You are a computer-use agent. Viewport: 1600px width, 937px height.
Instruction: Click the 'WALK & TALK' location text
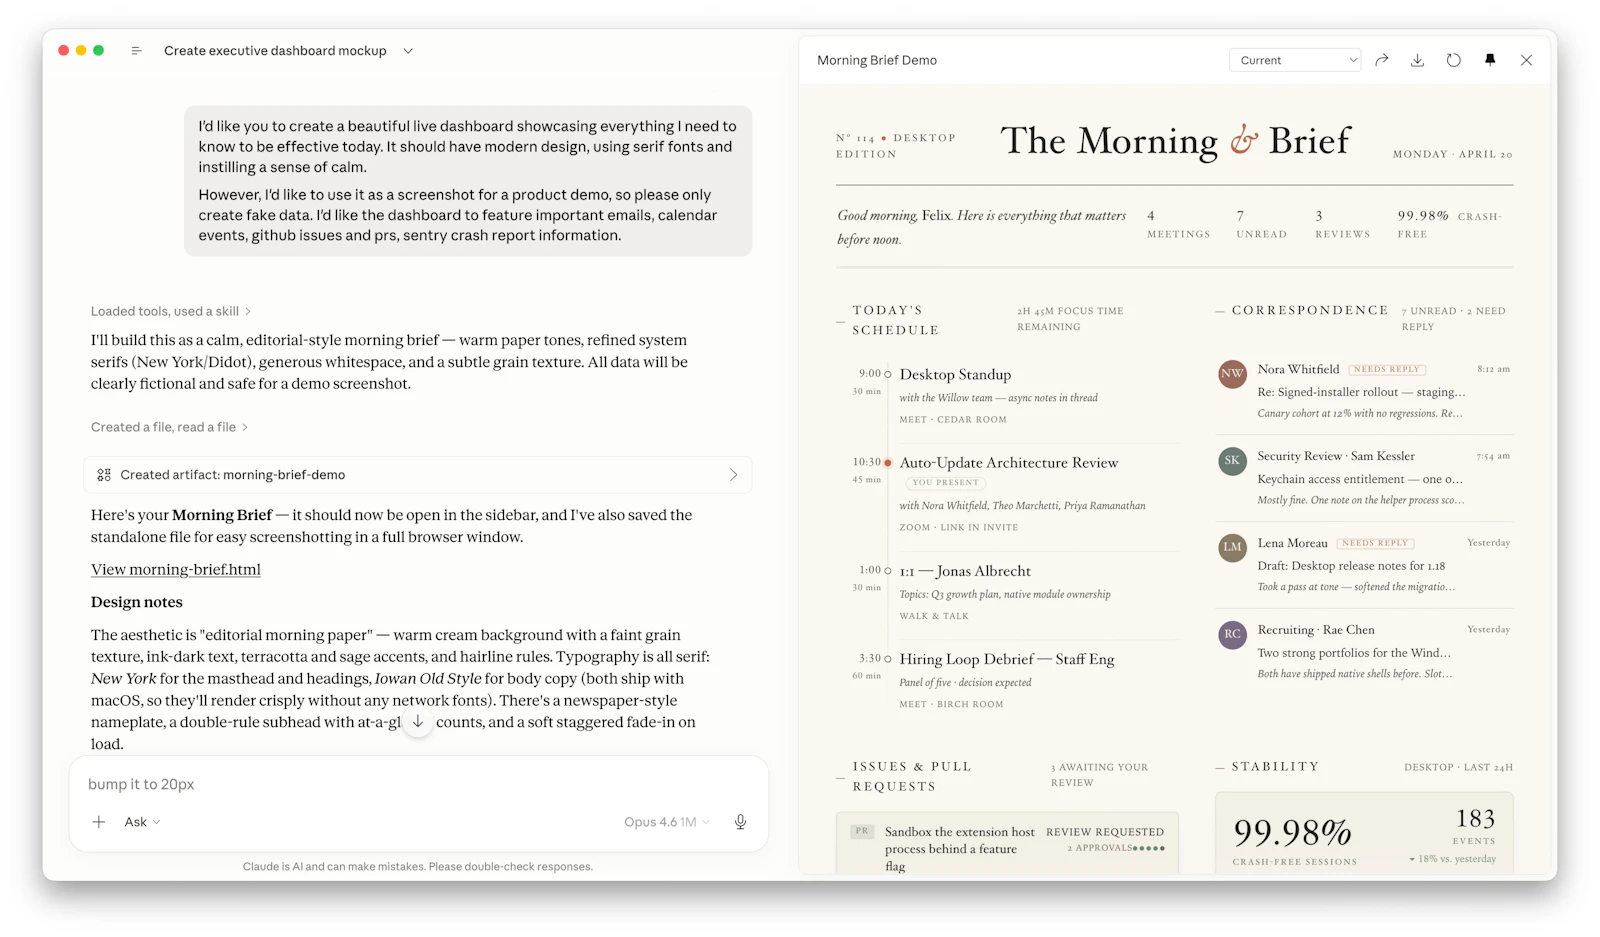pyautogui.click(x=934, y=616)
